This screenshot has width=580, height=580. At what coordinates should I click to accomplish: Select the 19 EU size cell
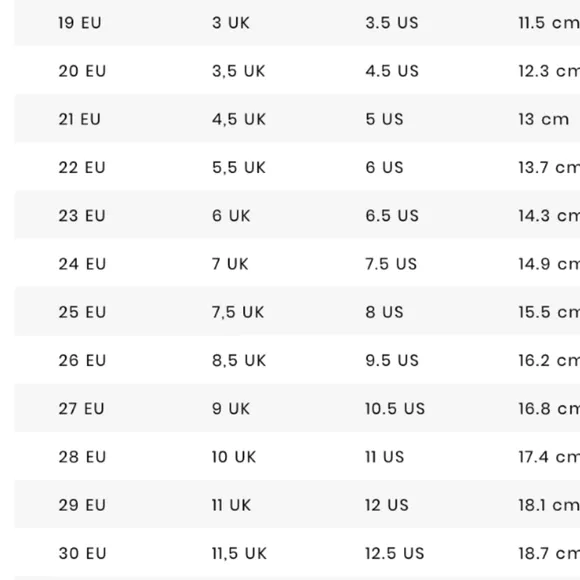tap(80, 23)
